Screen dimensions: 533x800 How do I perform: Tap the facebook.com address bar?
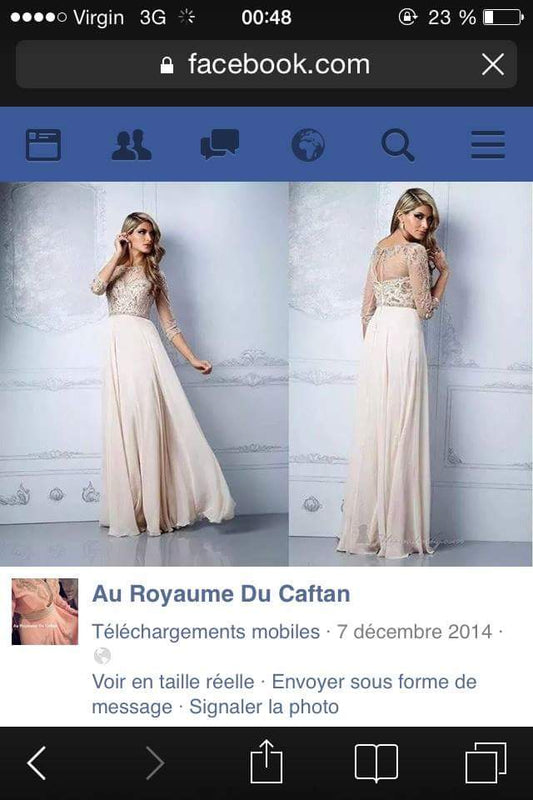point(266,65)
